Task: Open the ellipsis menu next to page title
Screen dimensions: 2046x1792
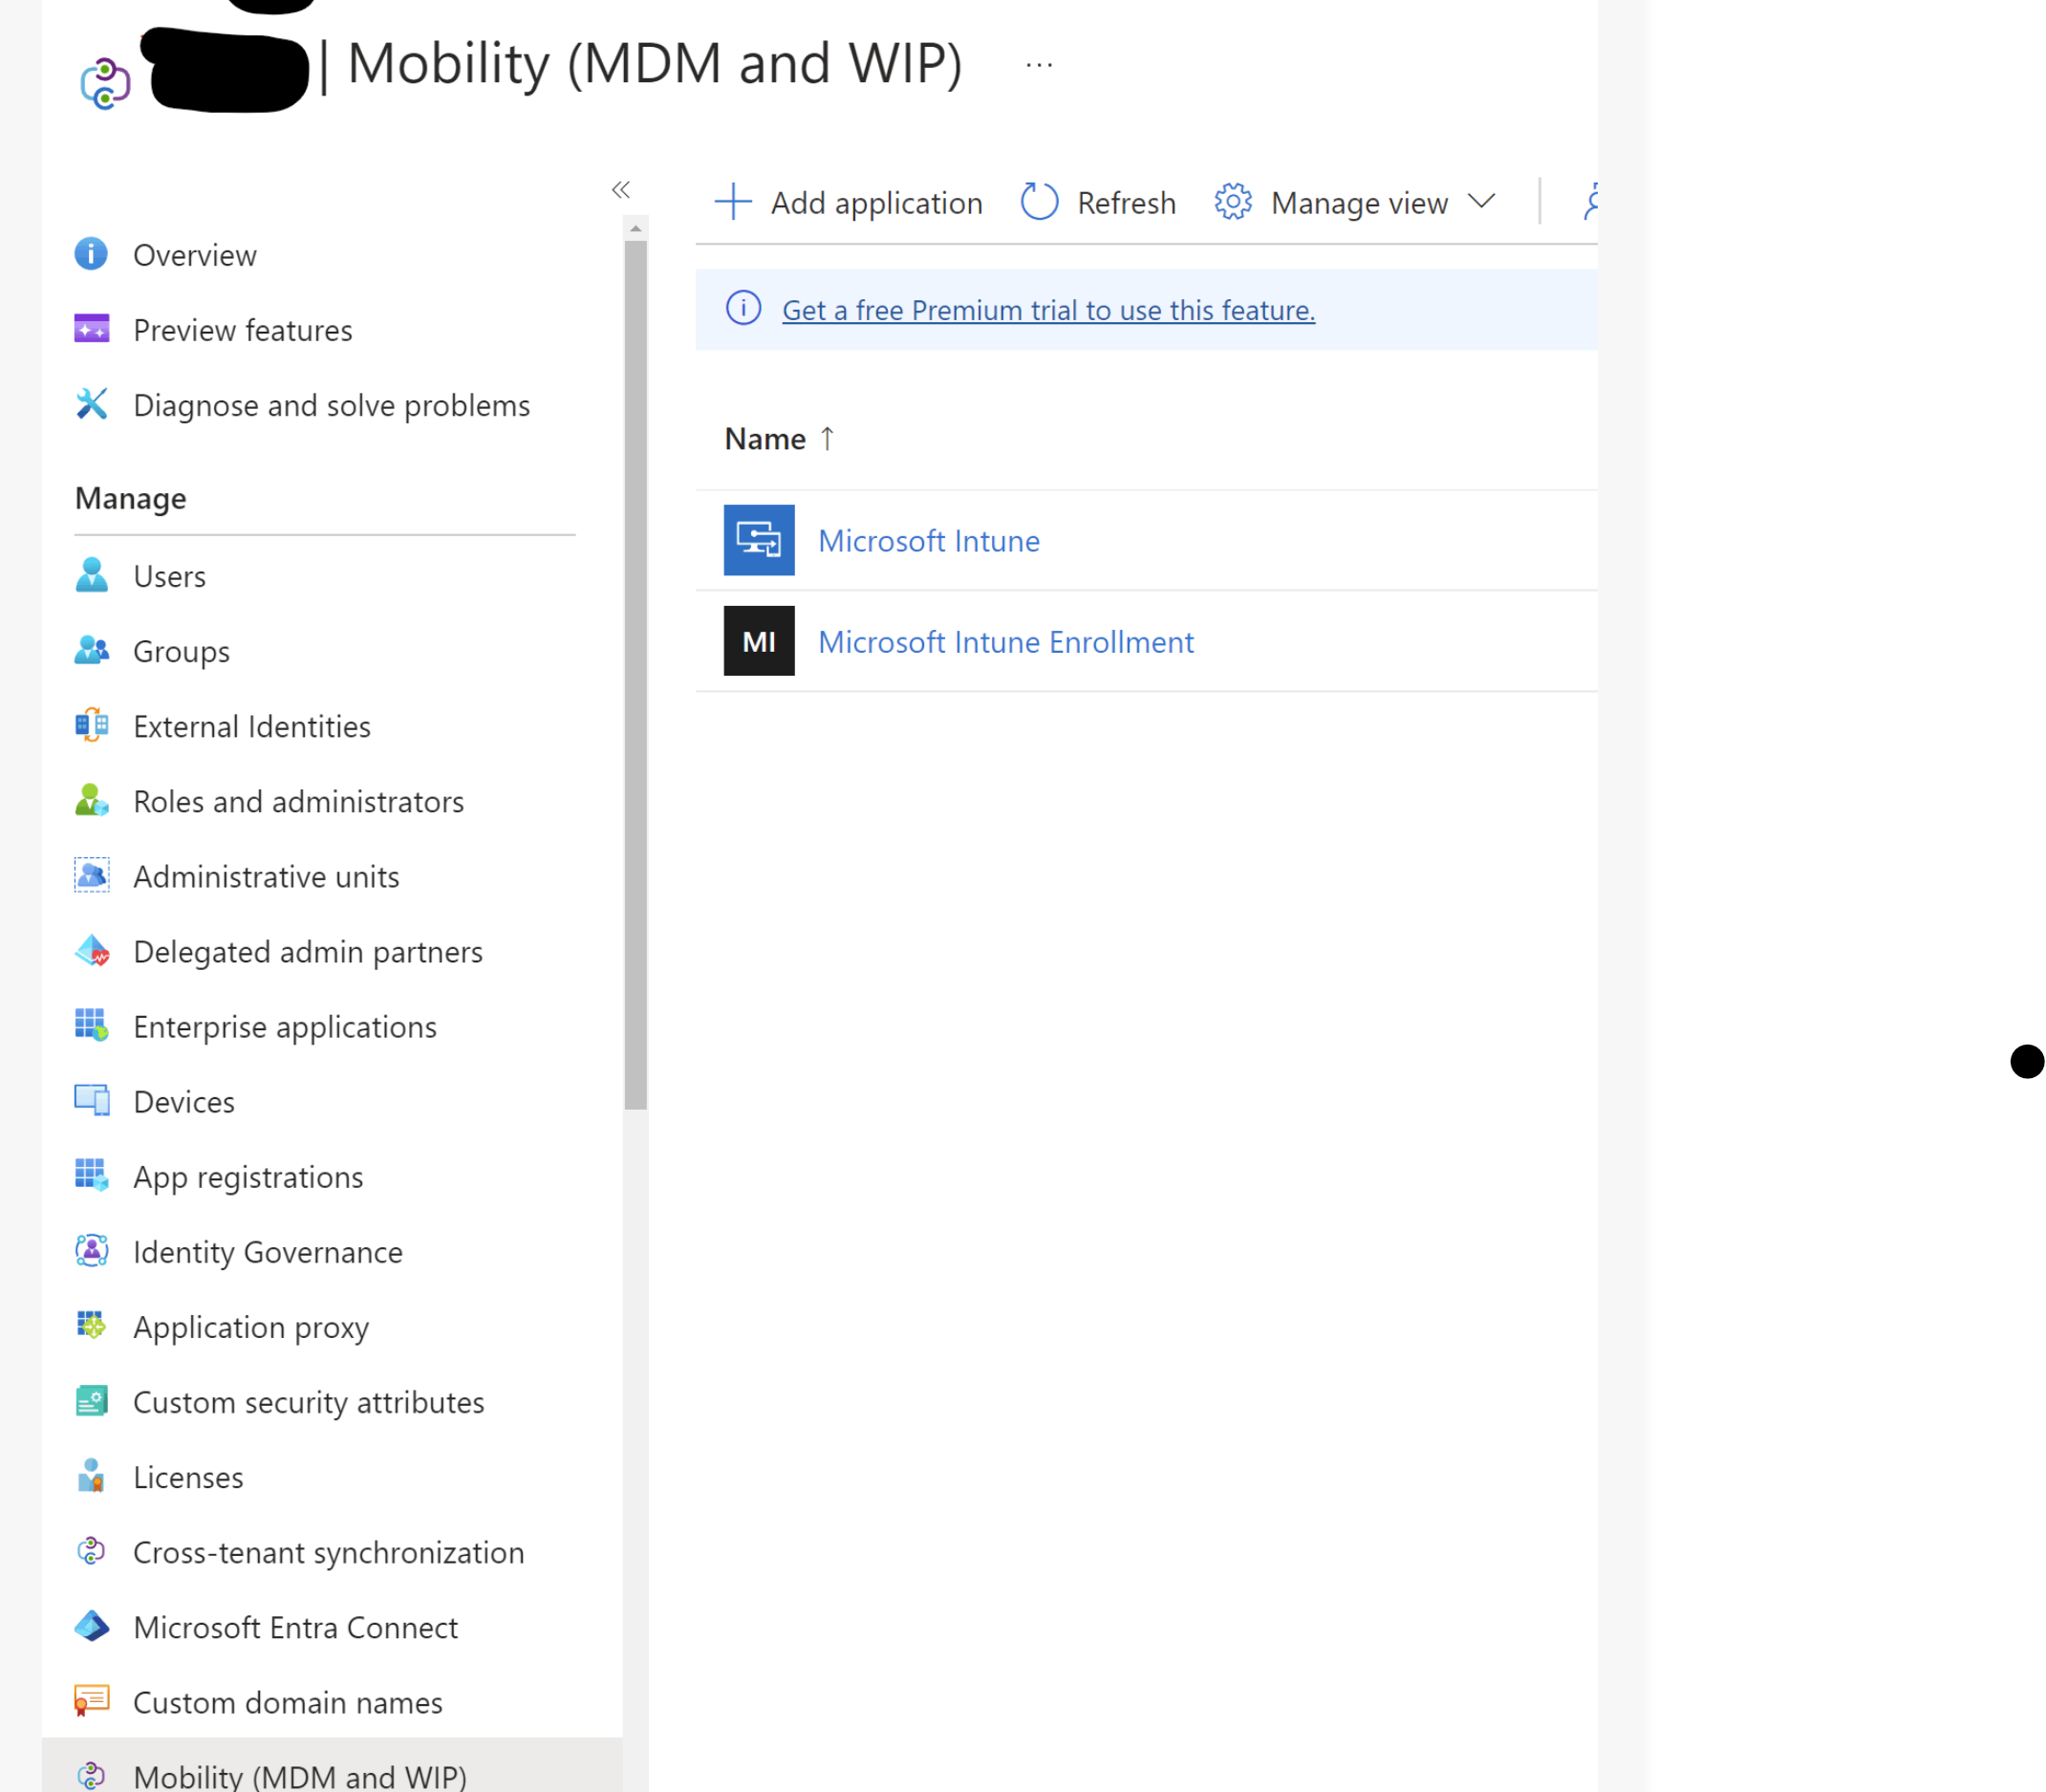Action: tap(1039, 66)
